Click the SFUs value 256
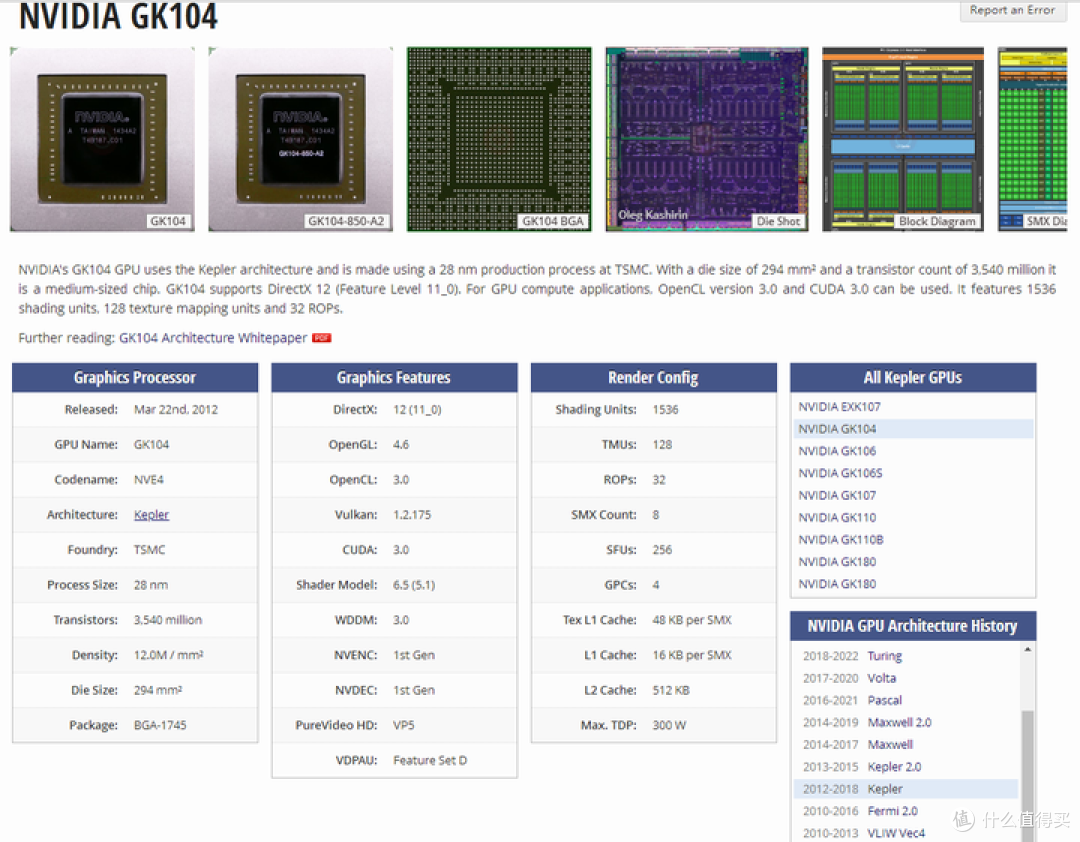The width and height of the screenshot is (1080, 842). click(662, 550)
